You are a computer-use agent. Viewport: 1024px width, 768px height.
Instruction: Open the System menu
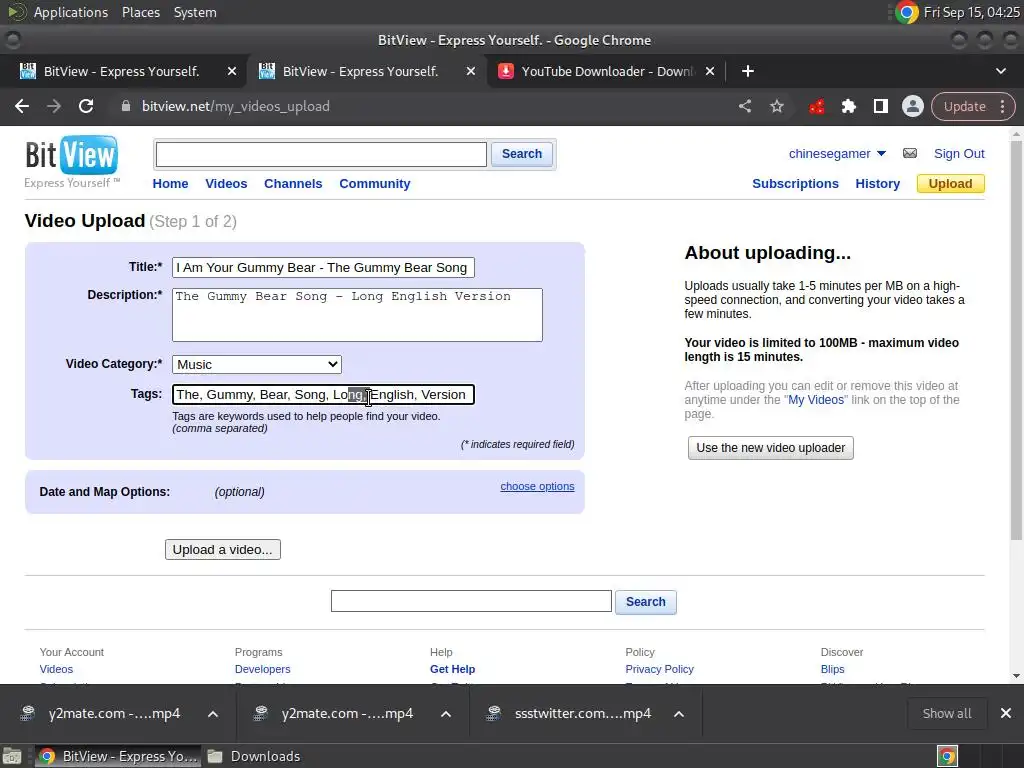(x=195, y=12)
